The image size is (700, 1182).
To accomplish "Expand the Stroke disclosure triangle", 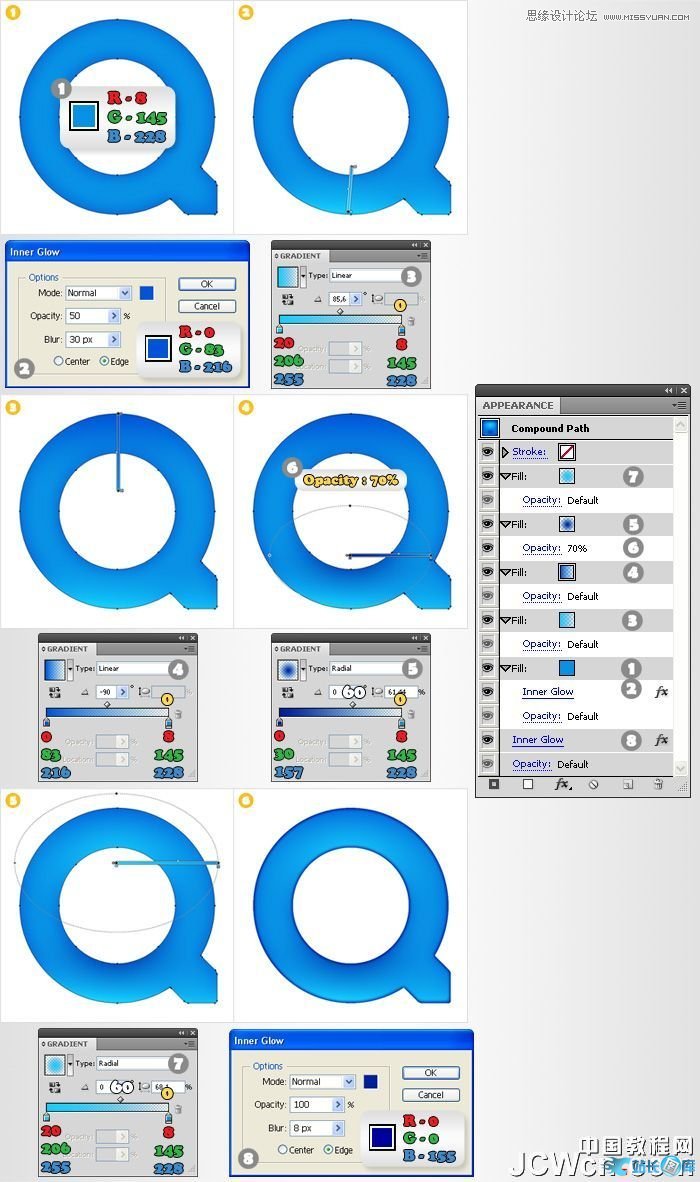I will tap(504, 452).
